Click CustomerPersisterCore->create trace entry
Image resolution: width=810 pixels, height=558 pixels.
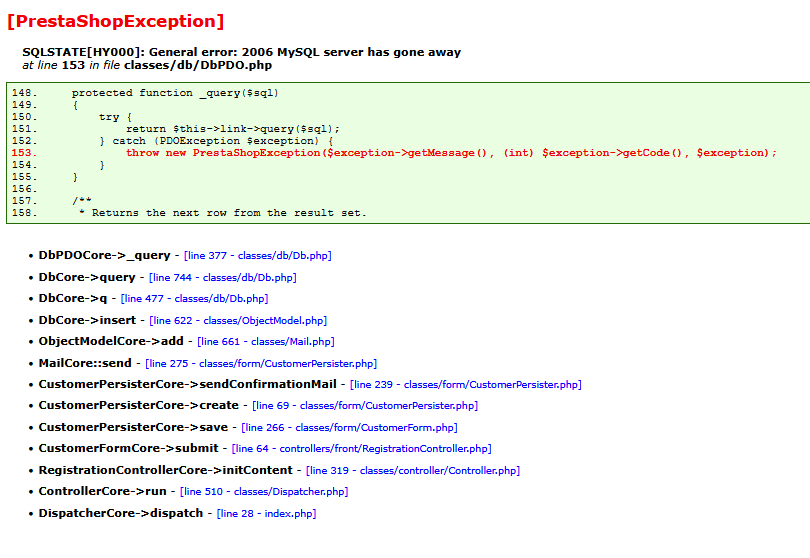pos(138,406)
